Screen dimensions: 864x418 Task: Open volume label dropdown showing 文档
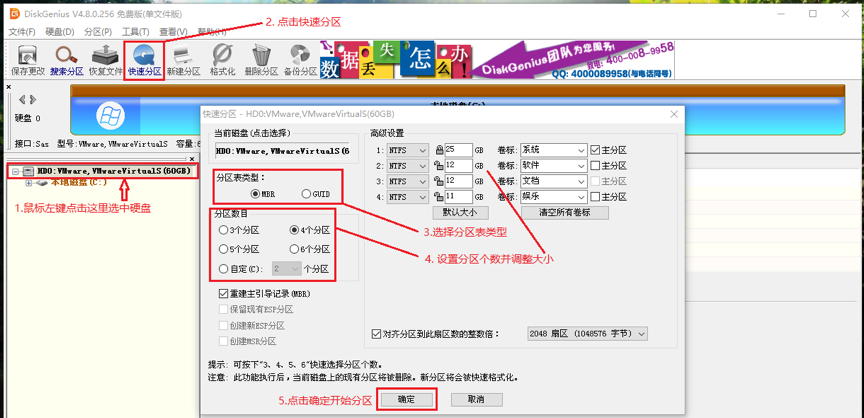[x=553, y=181]
